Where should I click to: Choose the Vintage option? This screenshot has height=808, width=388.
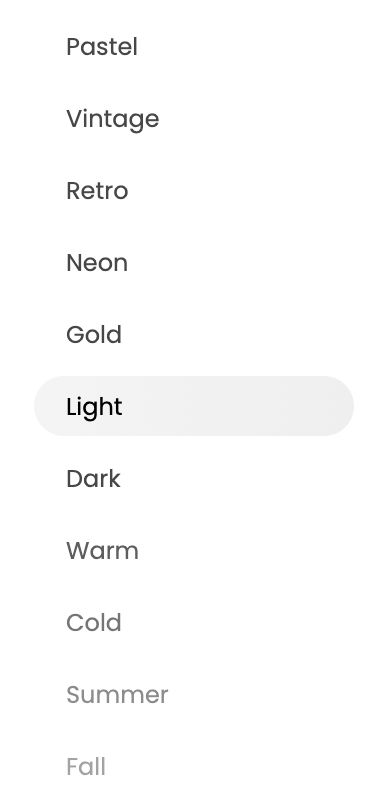[194, 119]
